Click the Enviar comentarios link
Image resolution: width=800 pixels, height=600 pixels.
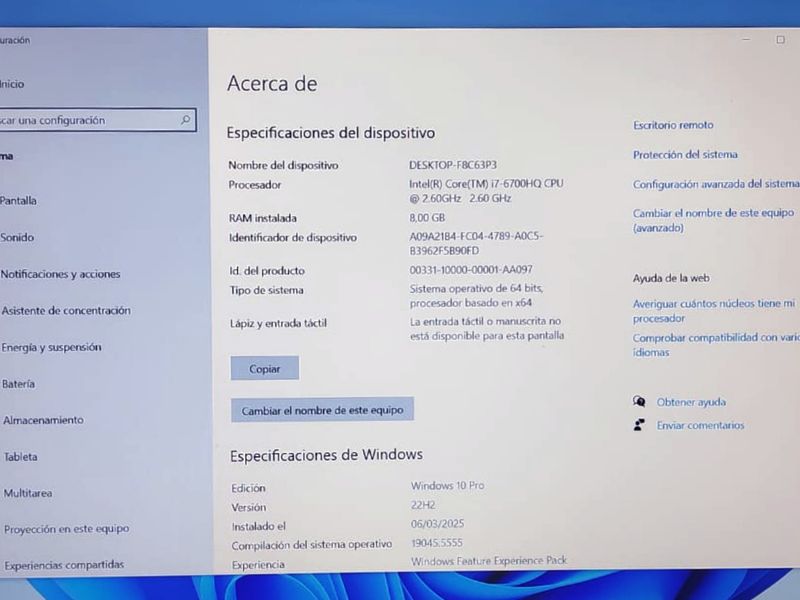tap(700, 425)
